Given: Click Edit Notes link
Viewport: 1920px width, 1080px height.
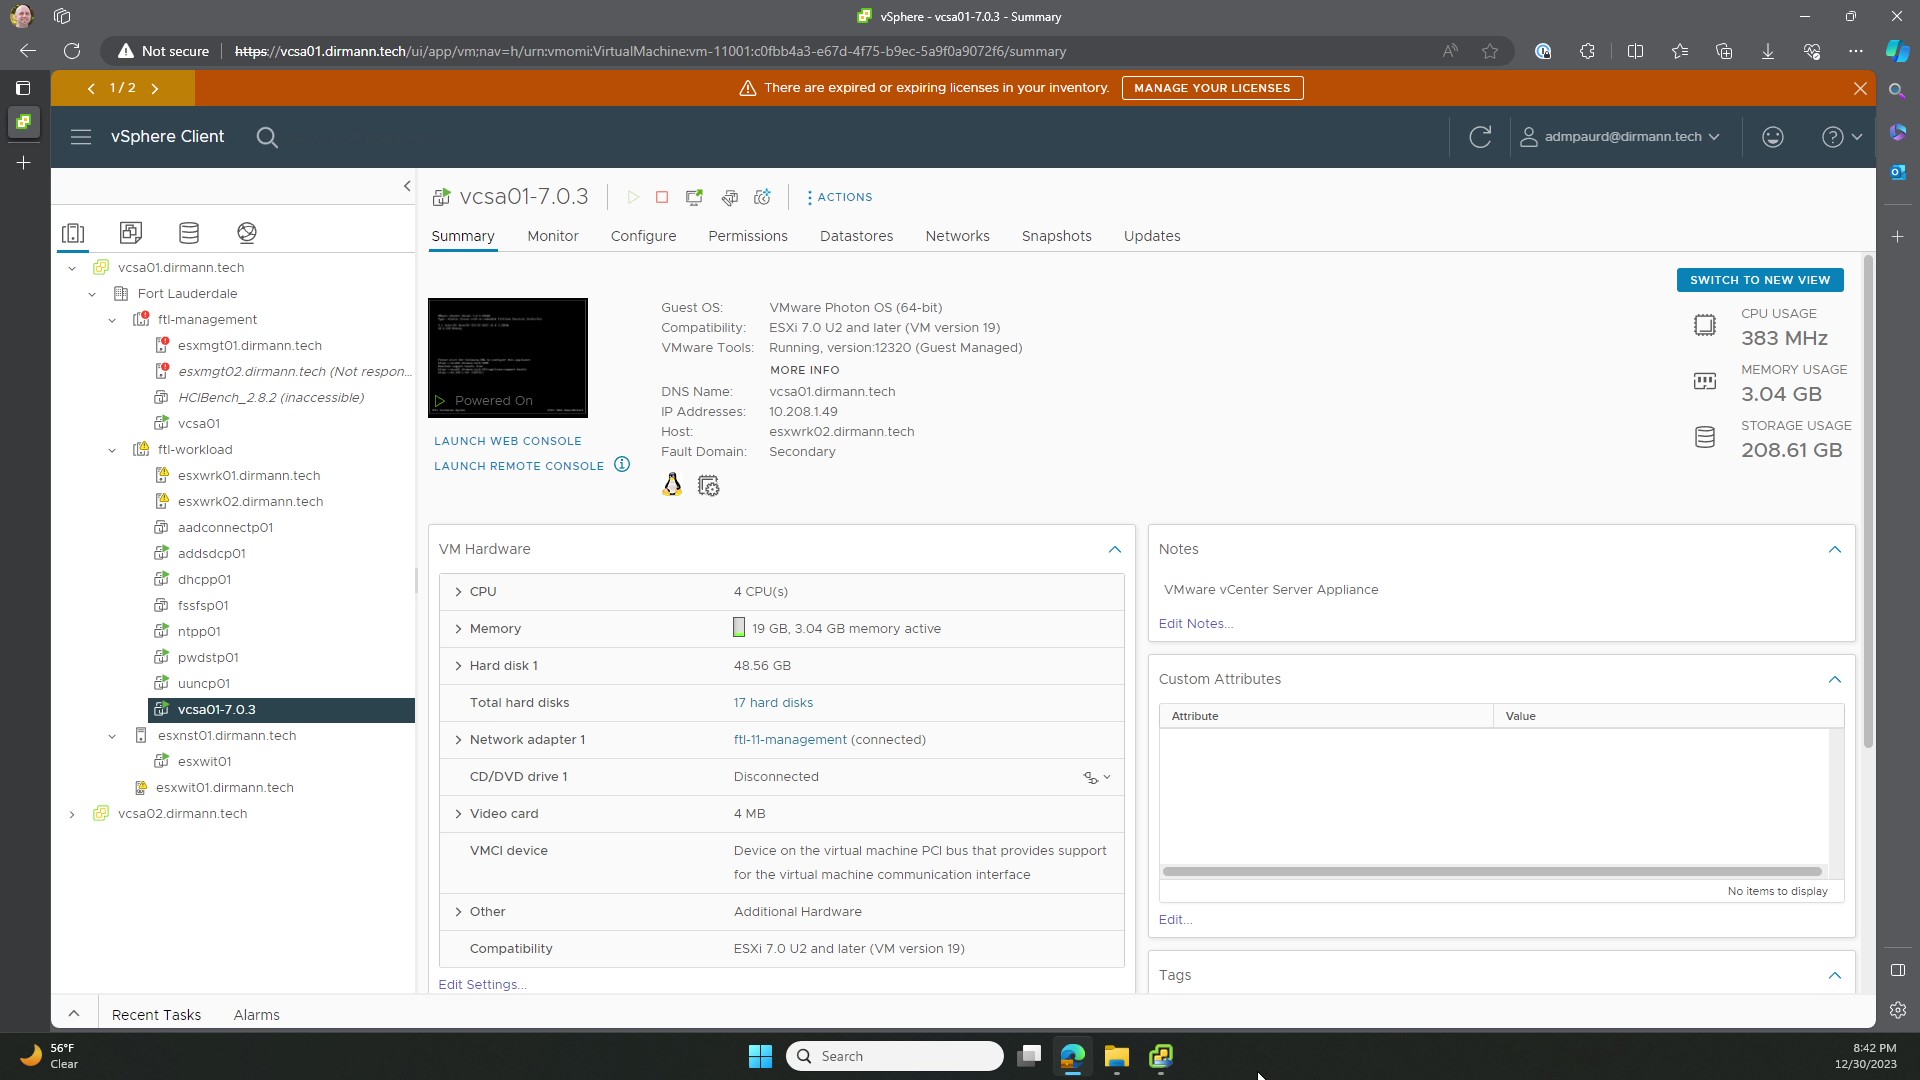Looking at the screenshot, I should pyautogui.click(x=1196, y=624).
